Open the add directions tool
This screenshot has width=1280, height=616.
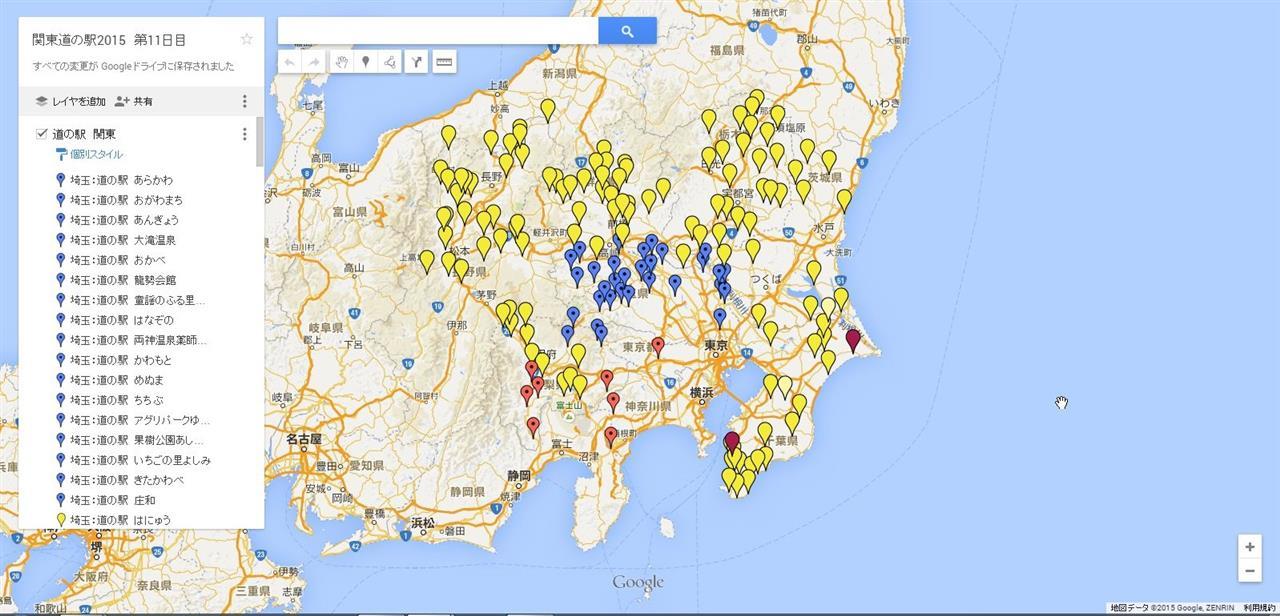click(416, 62)
